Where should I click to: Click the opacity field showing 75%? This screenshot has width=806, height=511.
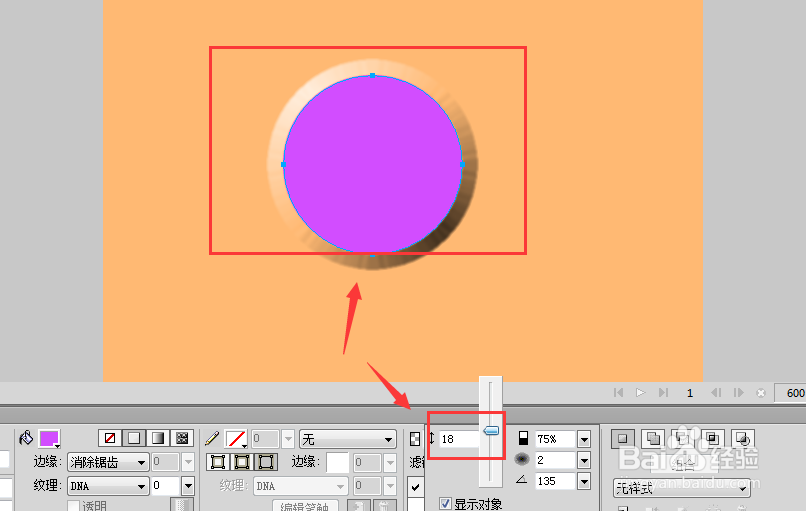555,439
